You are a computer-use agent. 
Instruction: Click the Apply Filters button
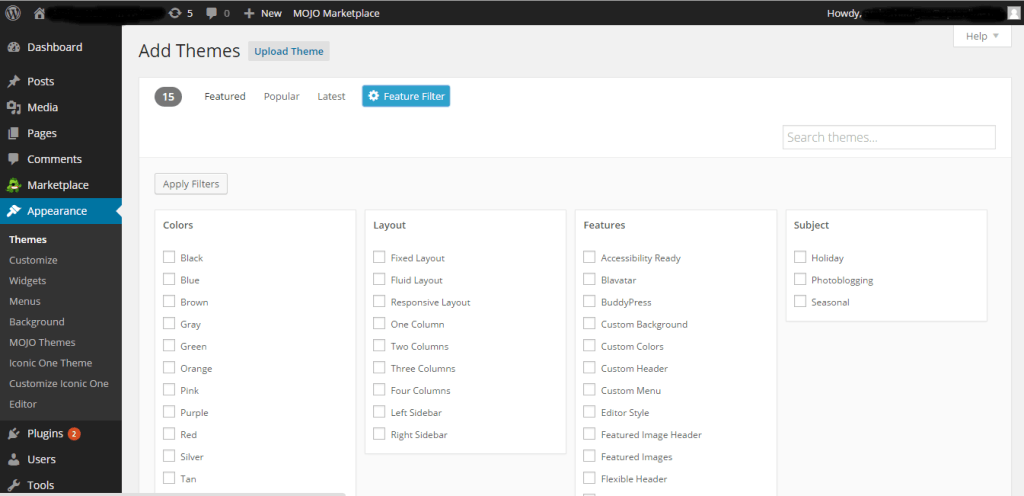[x=191, y=184]
